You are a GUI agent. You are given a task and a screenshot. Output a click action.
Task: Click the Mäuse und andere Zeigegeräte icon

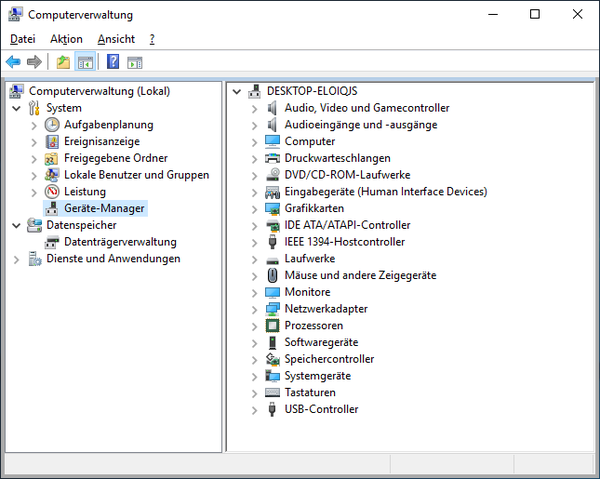pos(272,275)
